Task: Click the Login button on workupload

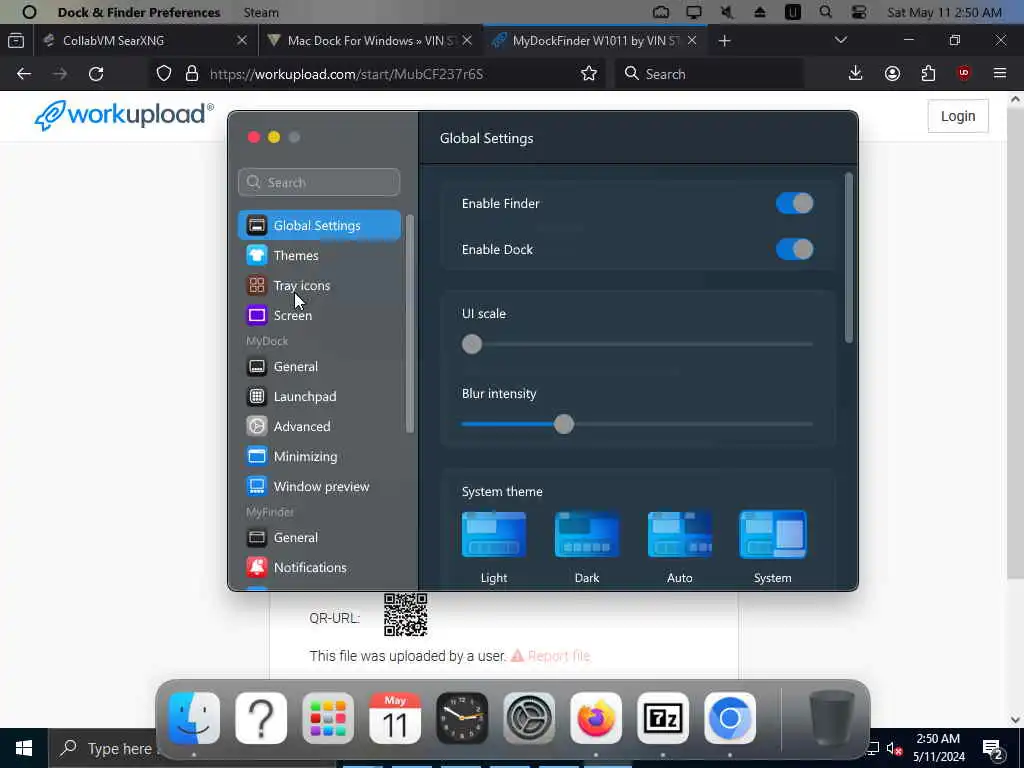Action: click(958, 116)
